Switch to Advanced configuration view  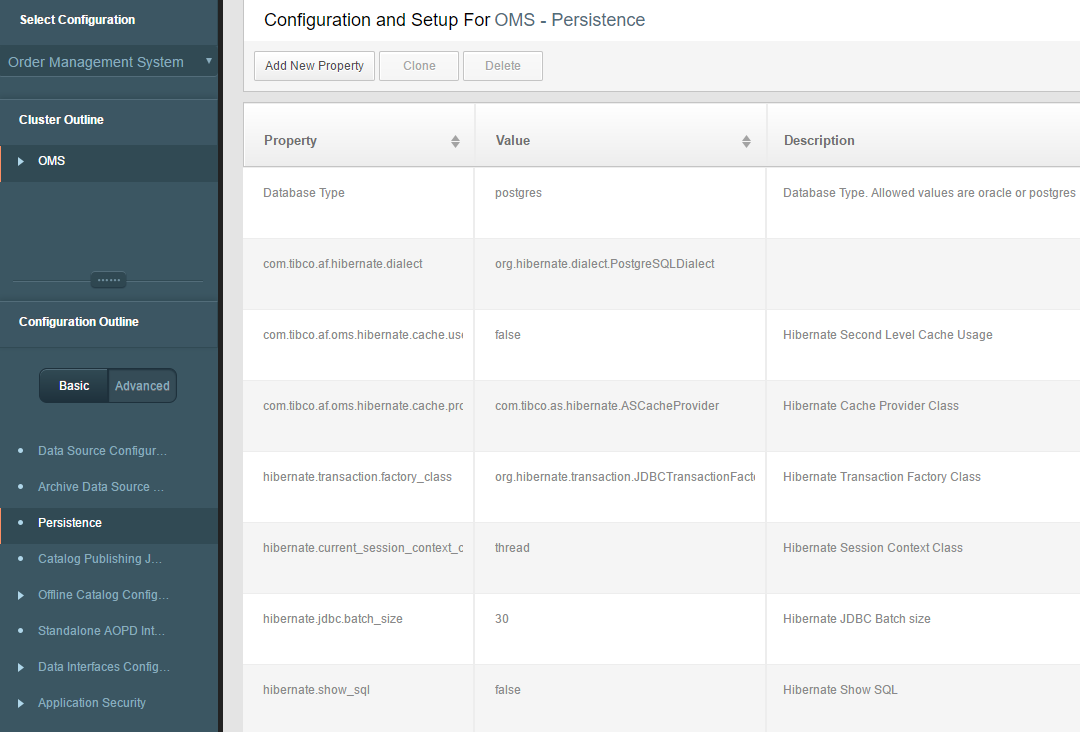click(142, 386)
